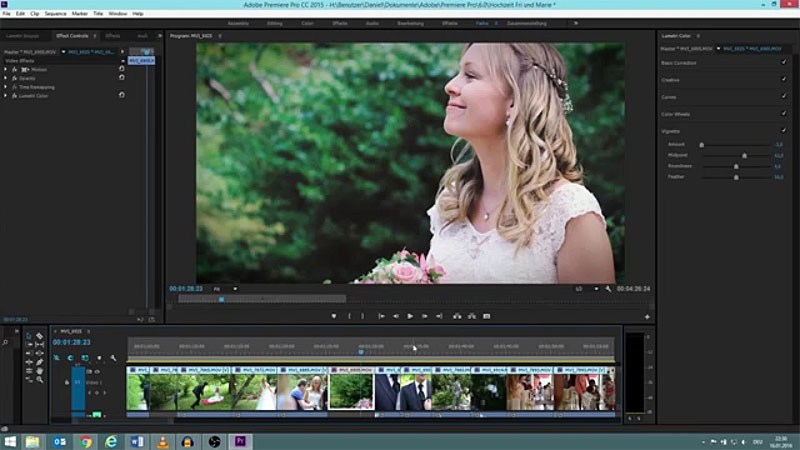
Task: Add a marker from the program monitor
Action: pyautogui.click(x=334, y=316)
